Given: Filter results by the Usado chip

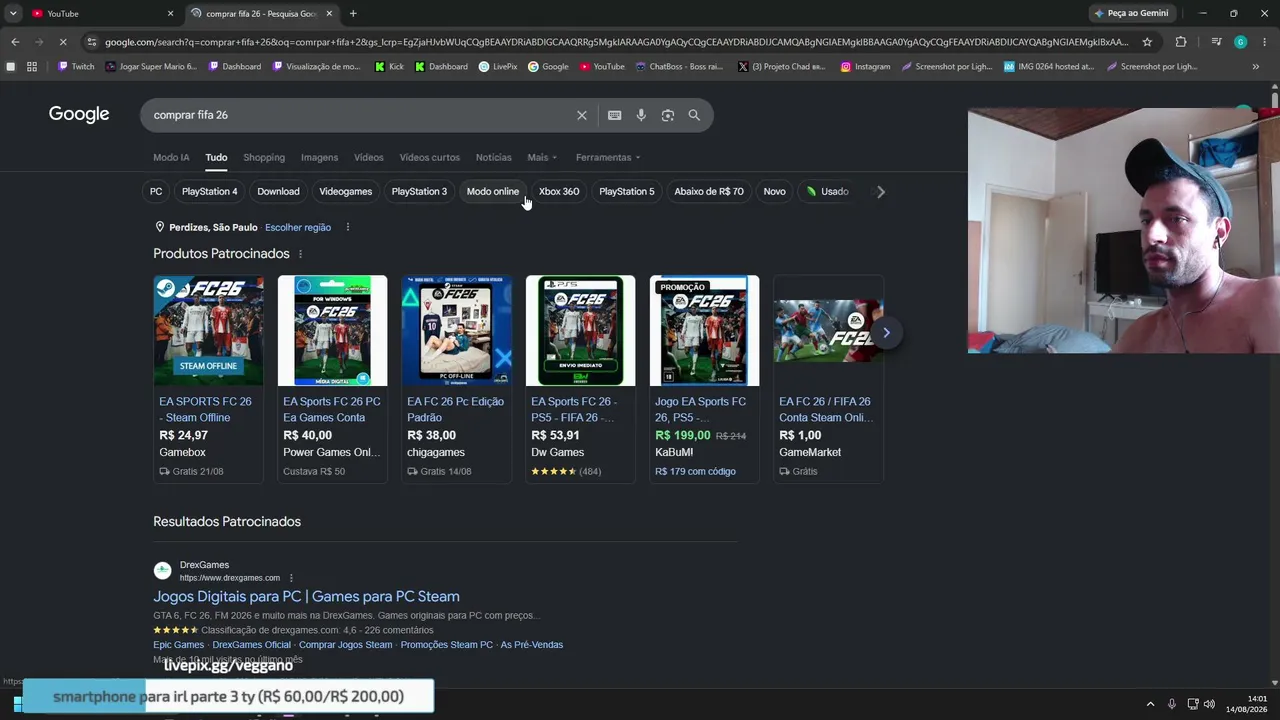Looking at the screenshot, I should 828,191.
